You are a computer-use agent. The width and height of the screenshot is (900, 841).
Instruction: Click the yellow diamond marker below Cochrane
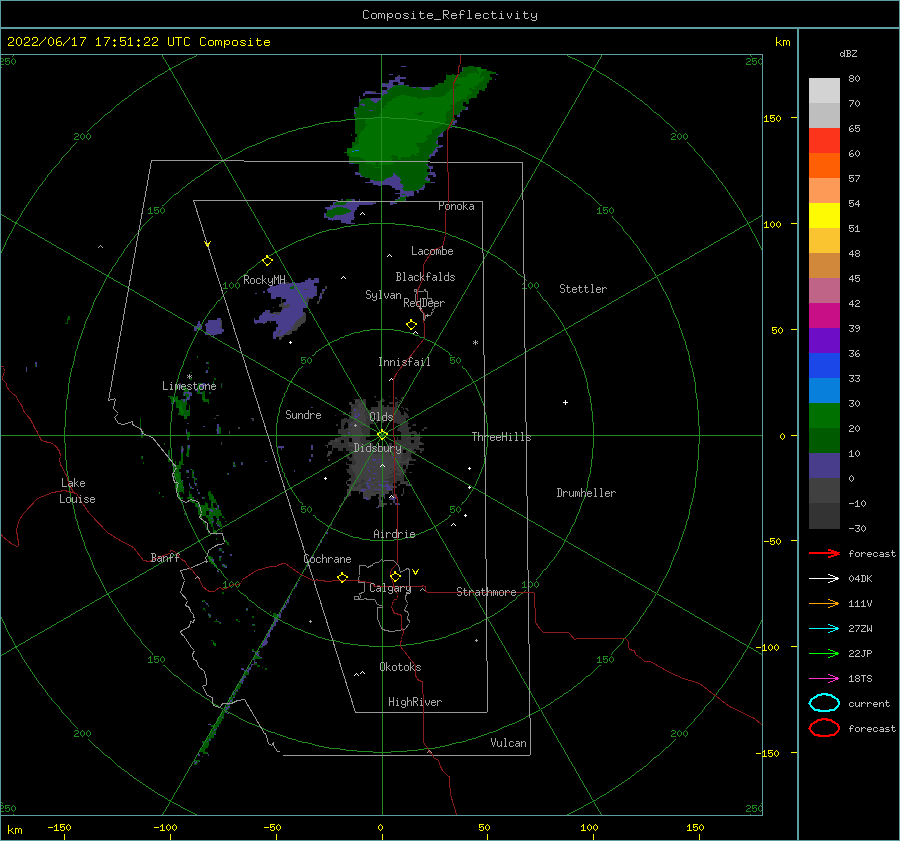click(343, 578)
